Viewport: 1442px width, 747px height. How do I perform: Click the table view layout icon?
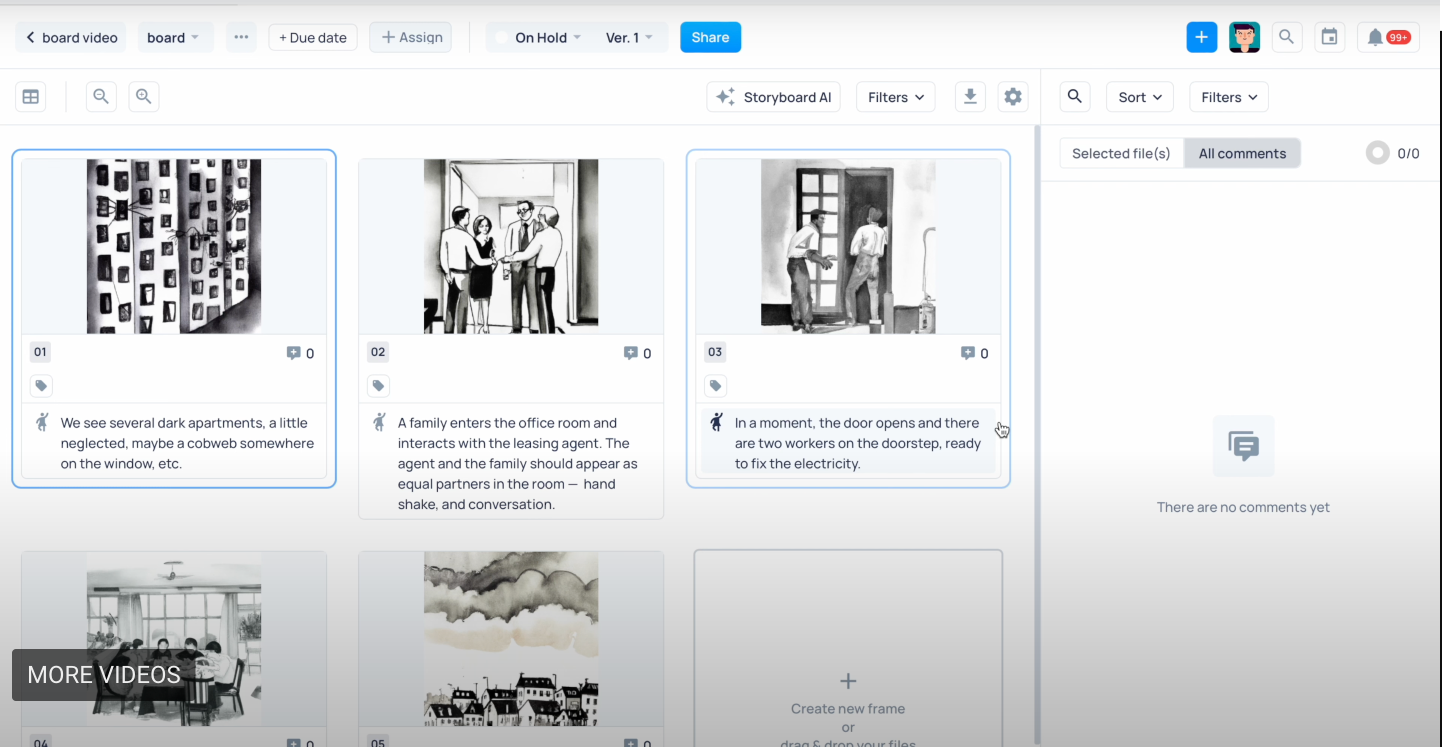(x=31, y=97)
